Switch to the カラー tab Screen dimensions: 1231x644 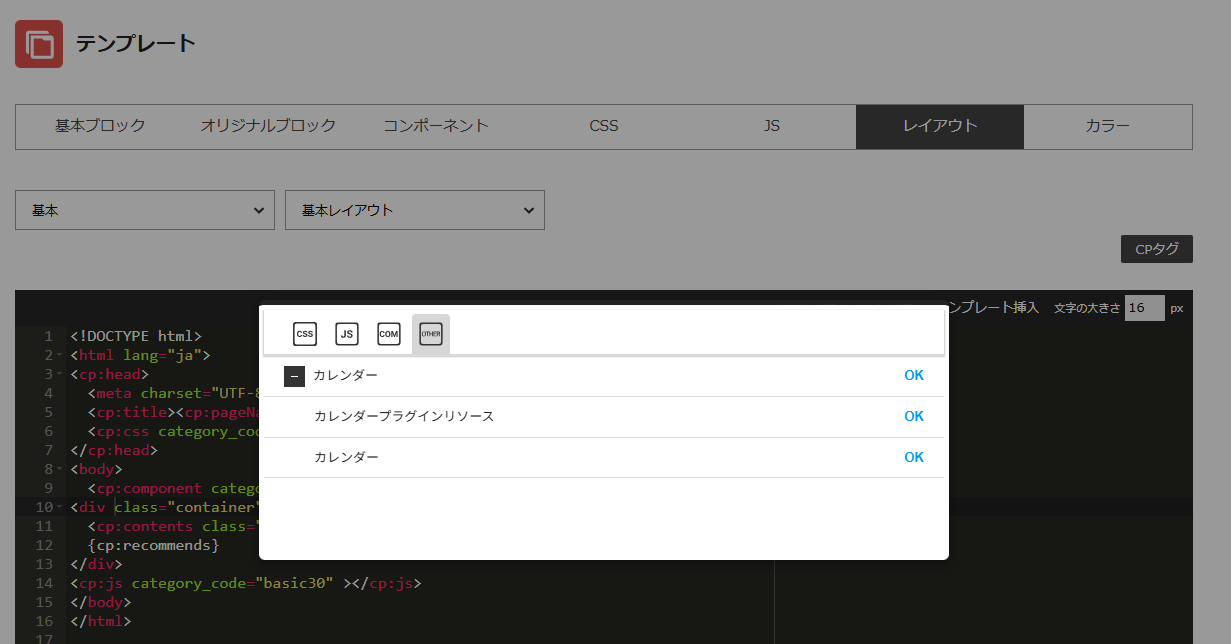[1107, 126]
